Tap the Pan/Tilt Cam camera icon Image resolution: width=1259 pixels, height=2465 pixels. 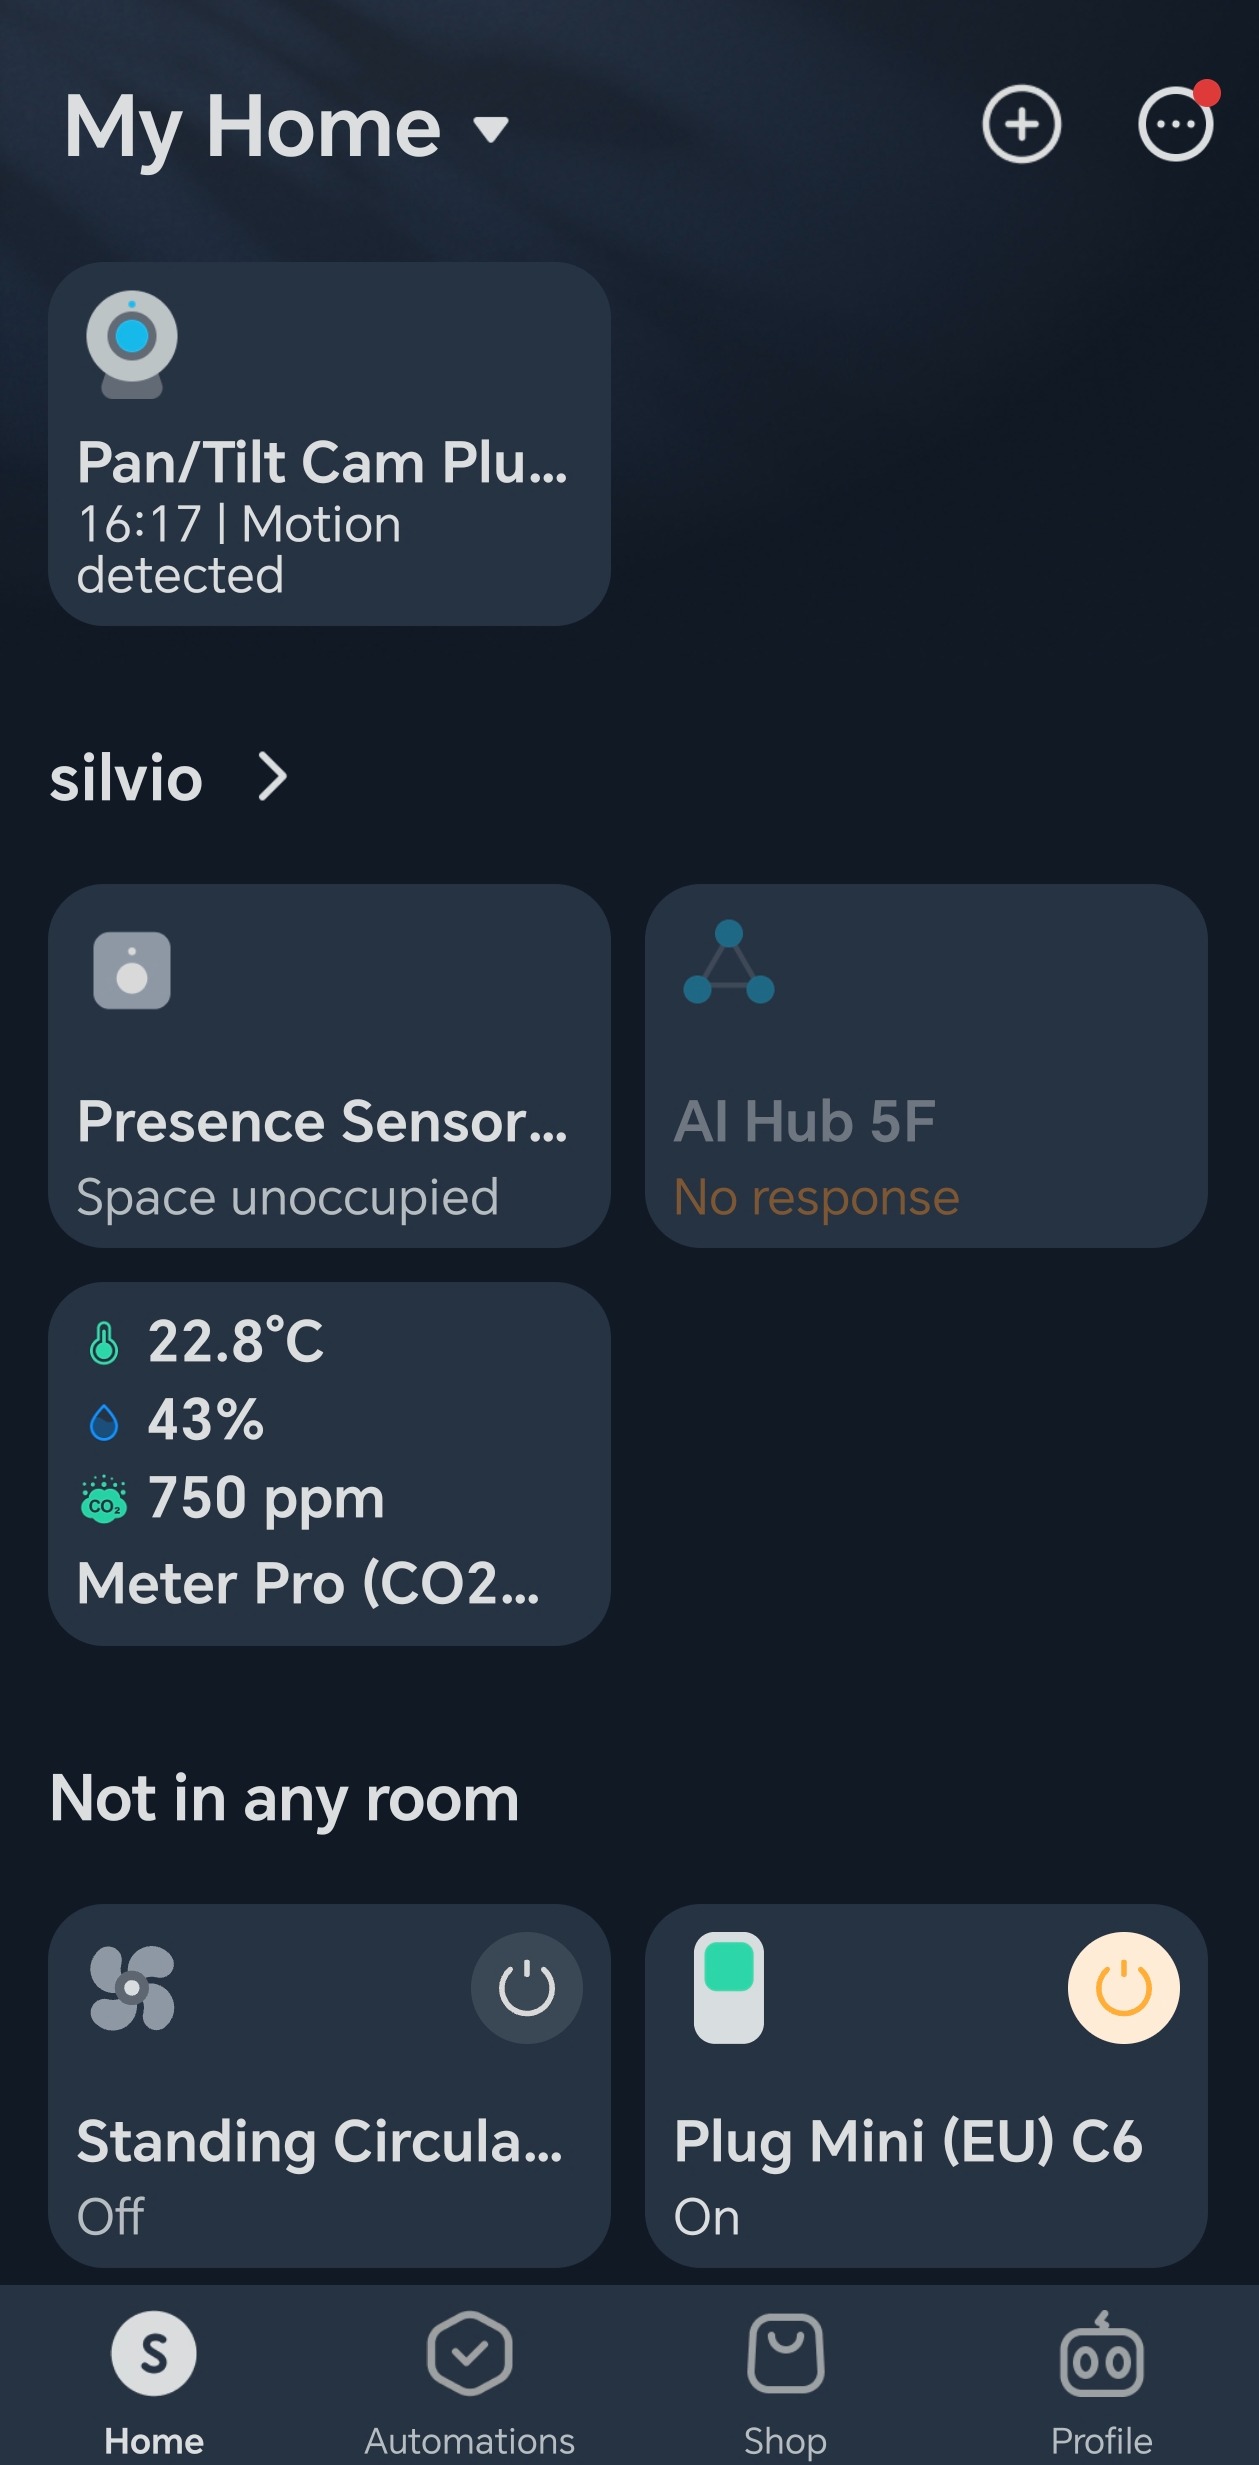tap(132, 344)
